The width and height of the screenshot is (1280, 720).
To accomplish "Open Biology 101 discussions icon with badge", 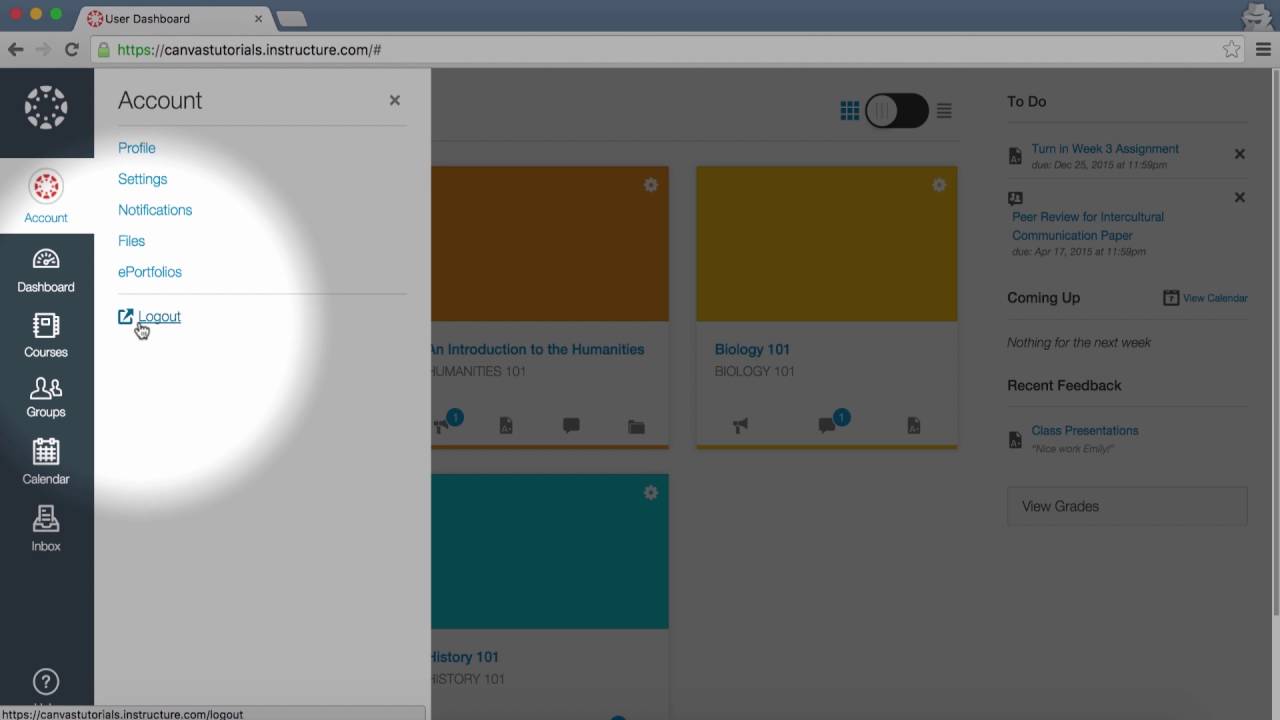I will point(827,425).
